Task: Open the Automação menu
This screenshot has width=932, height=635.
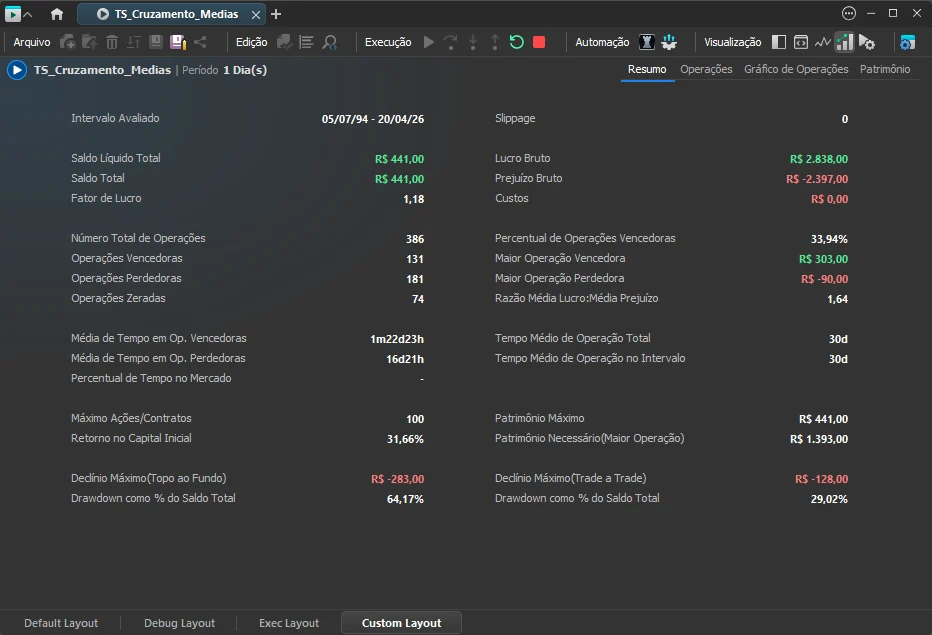Action: coord(602,42)
